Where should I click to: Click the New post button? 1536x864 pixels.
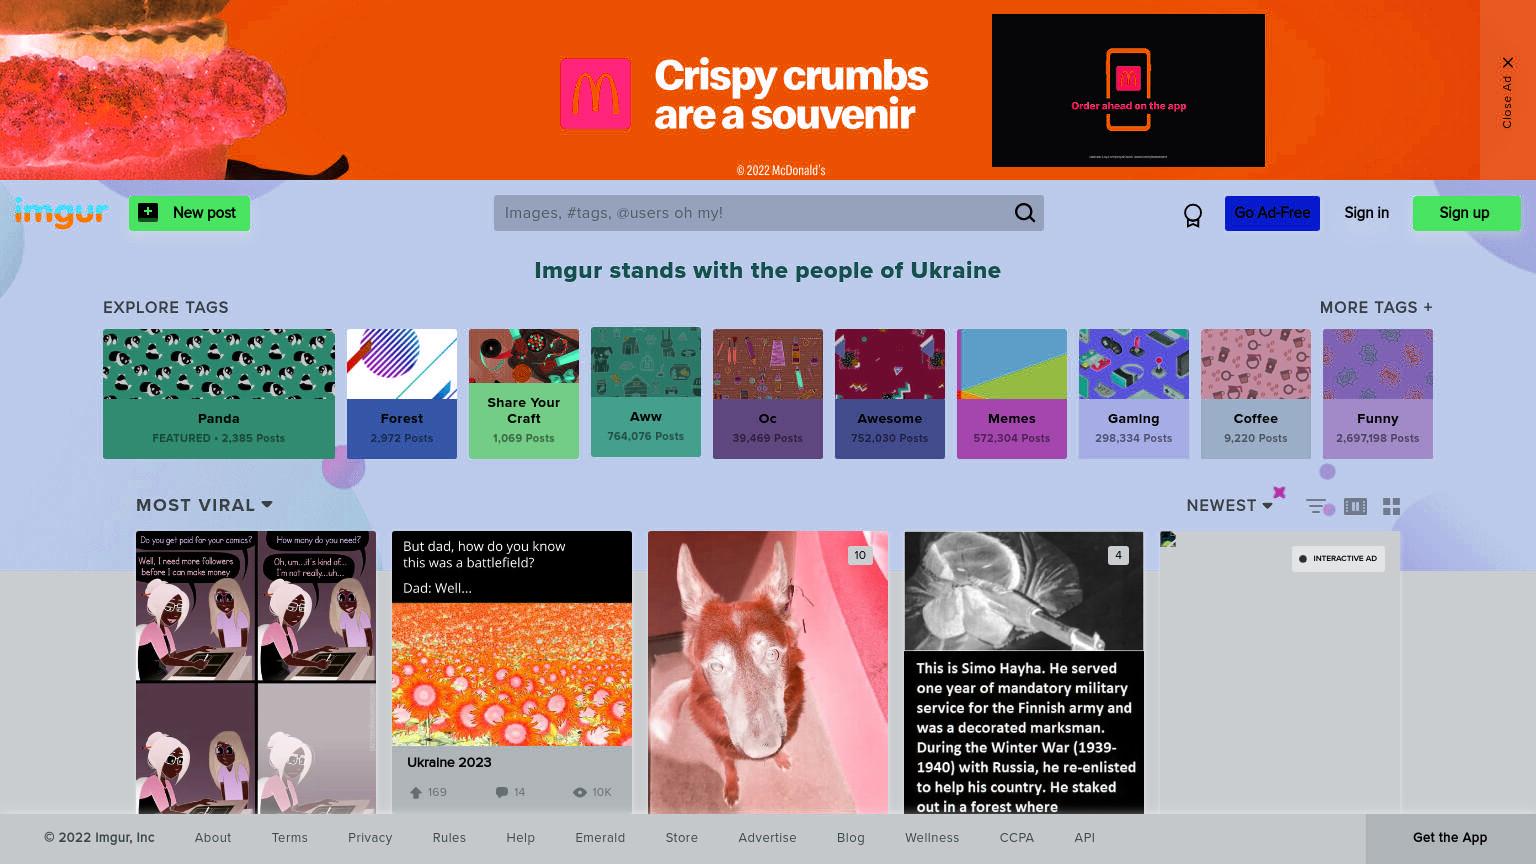189,213
